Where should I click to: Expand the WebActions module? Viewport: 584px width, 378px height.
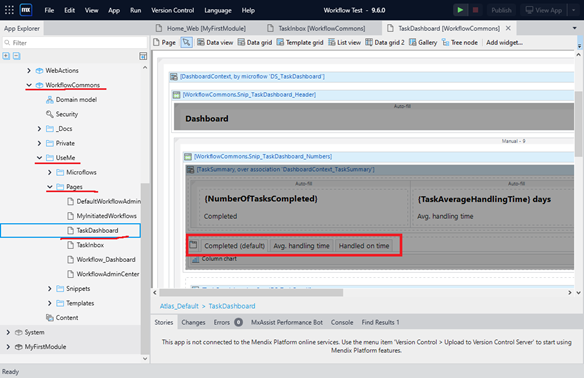[29, 70]
